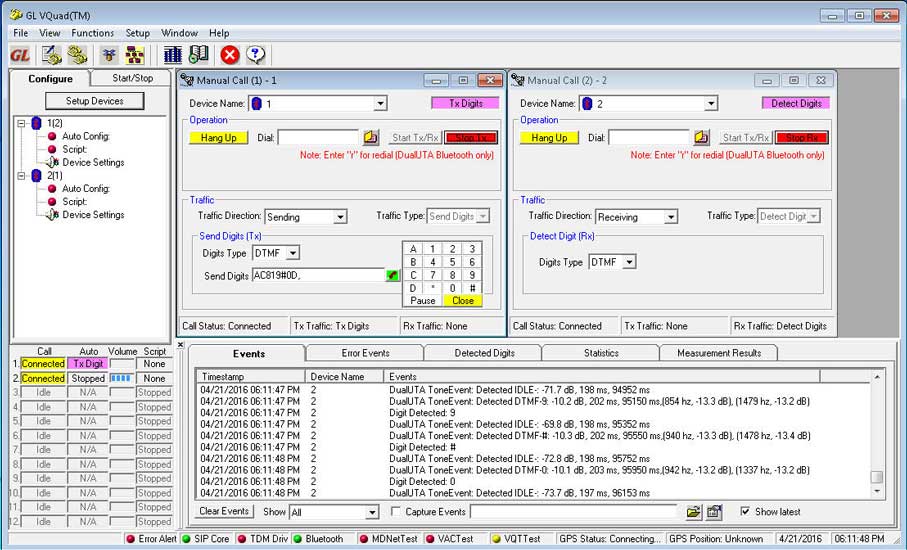Open the Show All events filter dropdown

373,512
